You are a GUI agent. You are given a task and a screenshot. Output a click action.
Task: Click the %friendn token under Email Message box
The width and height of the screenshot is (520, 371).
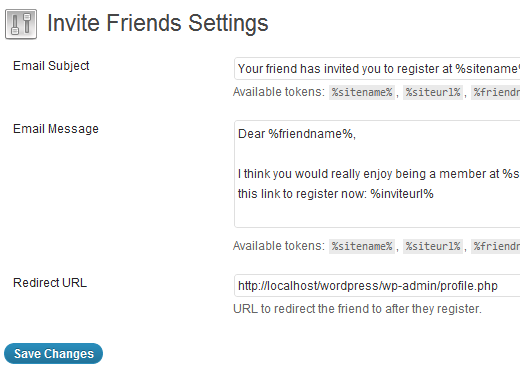tap(496, 246)
